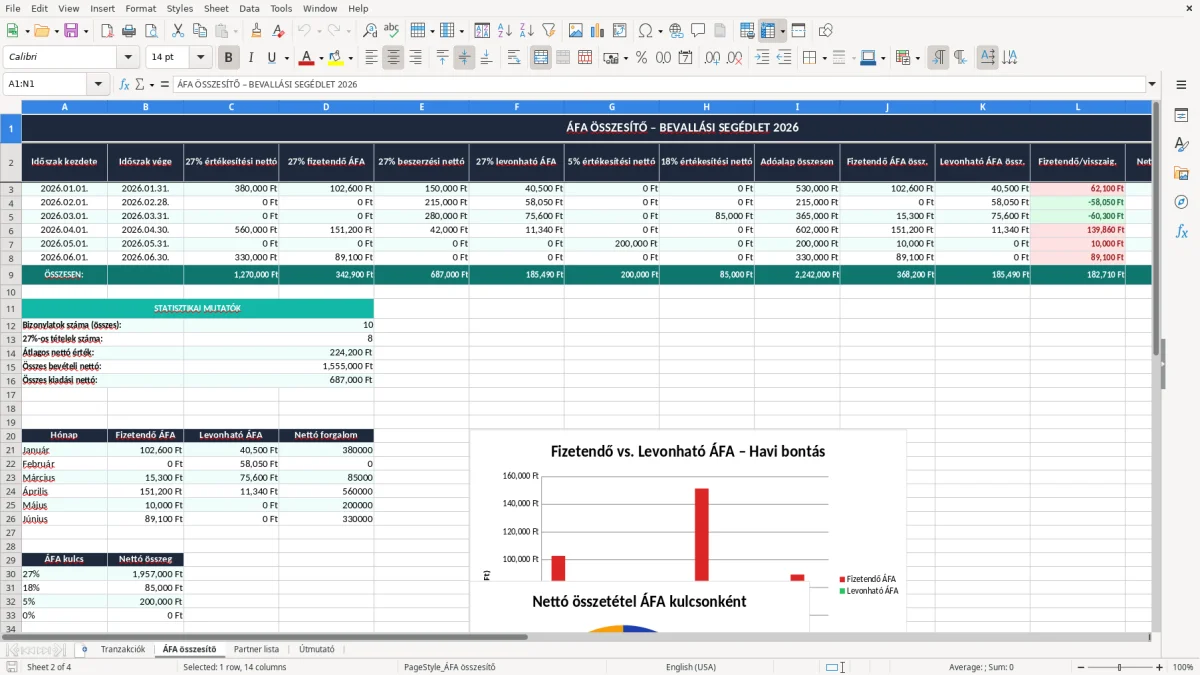Cut the selection with scissors icon
Screen dimensions: 1200x675
pyautogui.click(x=178, y=31)
